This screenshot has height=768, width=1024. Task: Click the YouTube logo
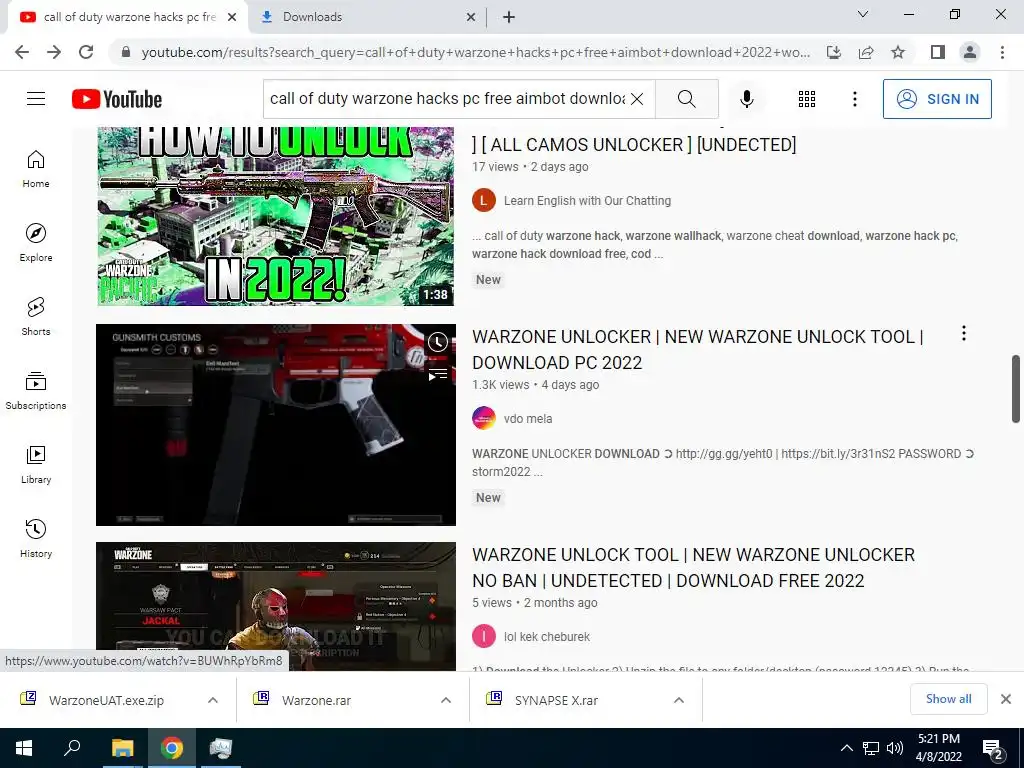pos(117,99)
